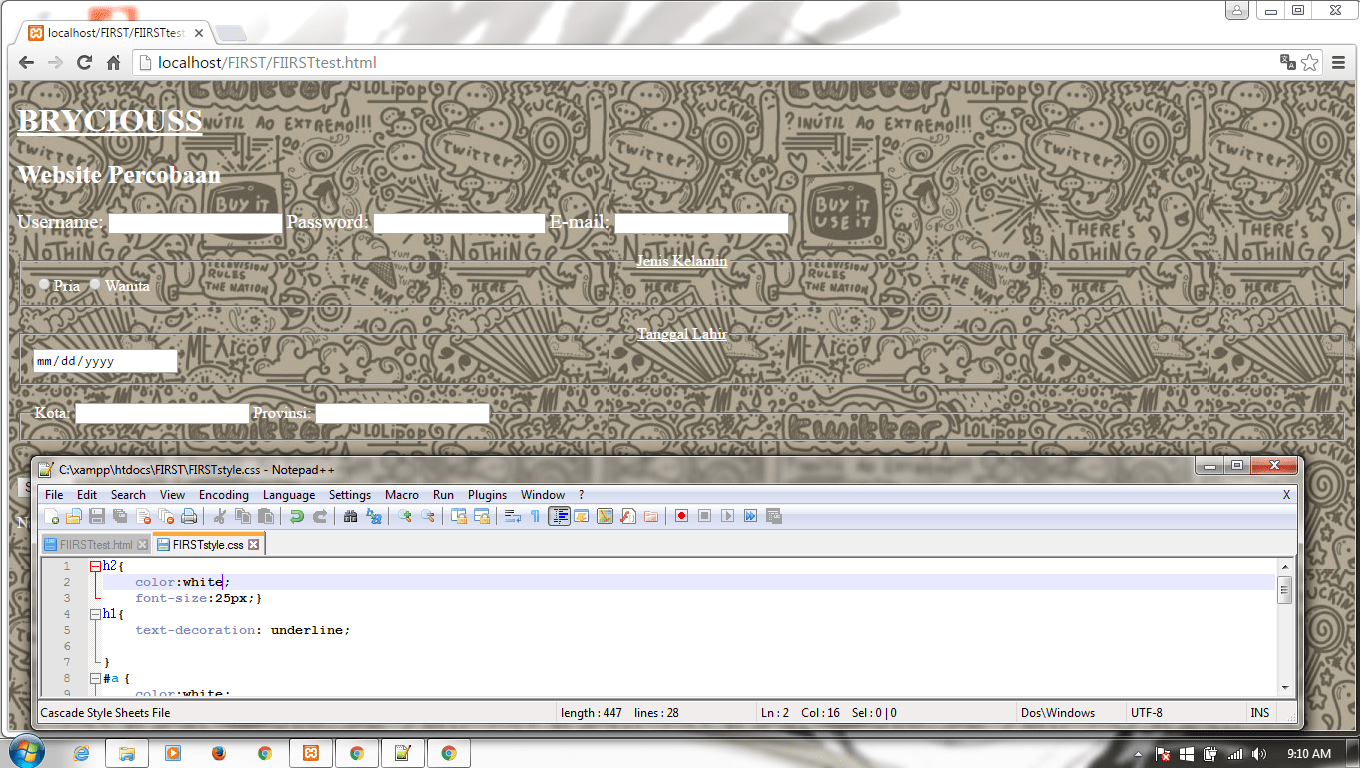Click Notepad++ editor scrollbar up arrow
The image size is (1360, 768).
coord(1285,567)
